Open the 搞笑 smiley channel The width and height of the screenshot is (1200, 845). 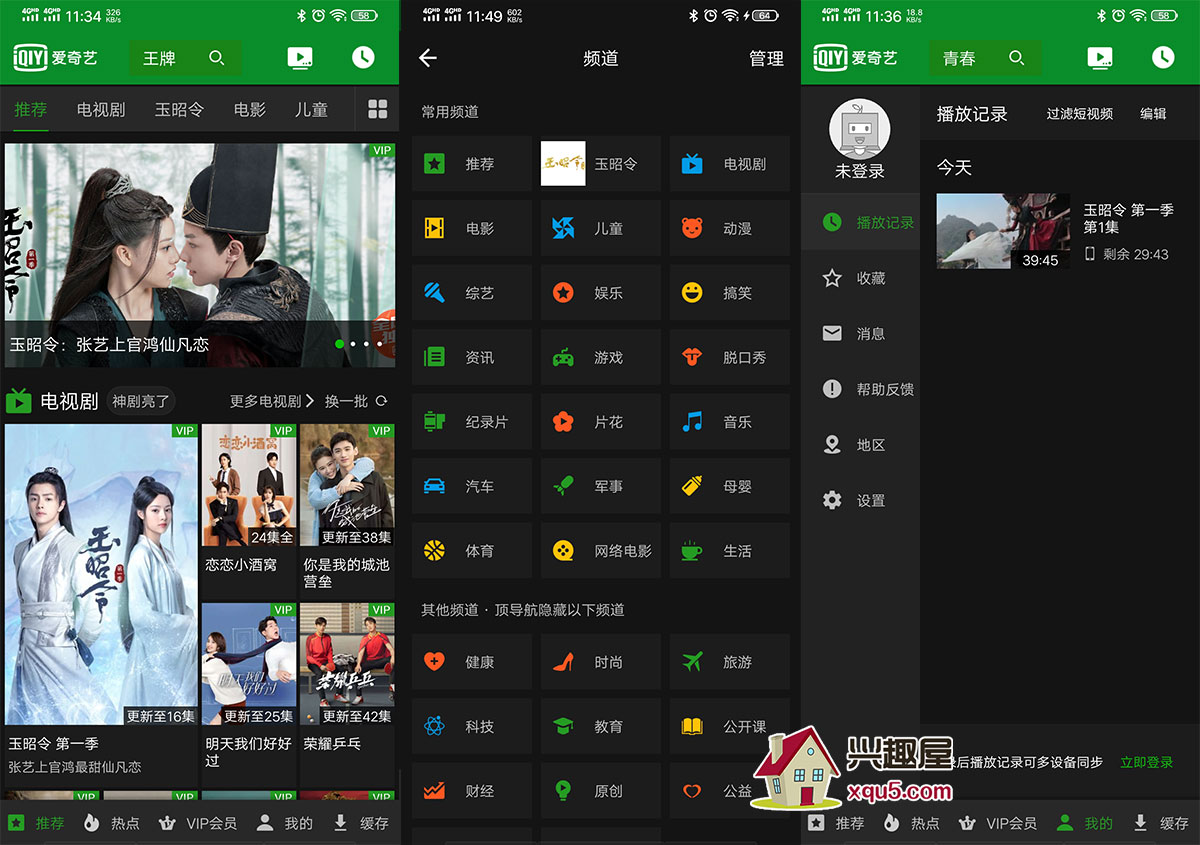(729, 293)
